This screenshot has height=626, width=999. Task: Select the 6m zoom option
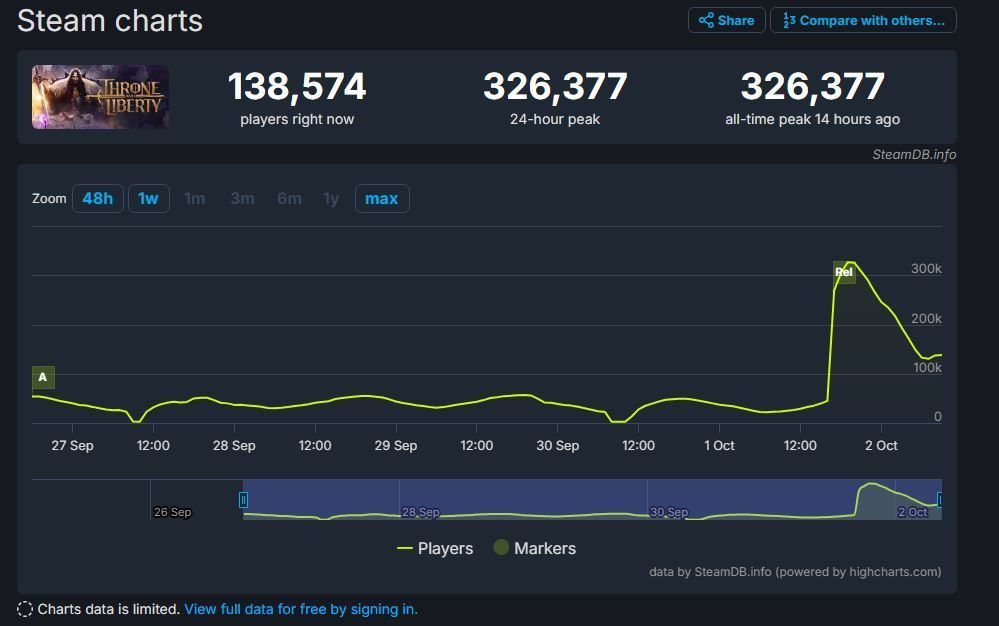[289, 199]
